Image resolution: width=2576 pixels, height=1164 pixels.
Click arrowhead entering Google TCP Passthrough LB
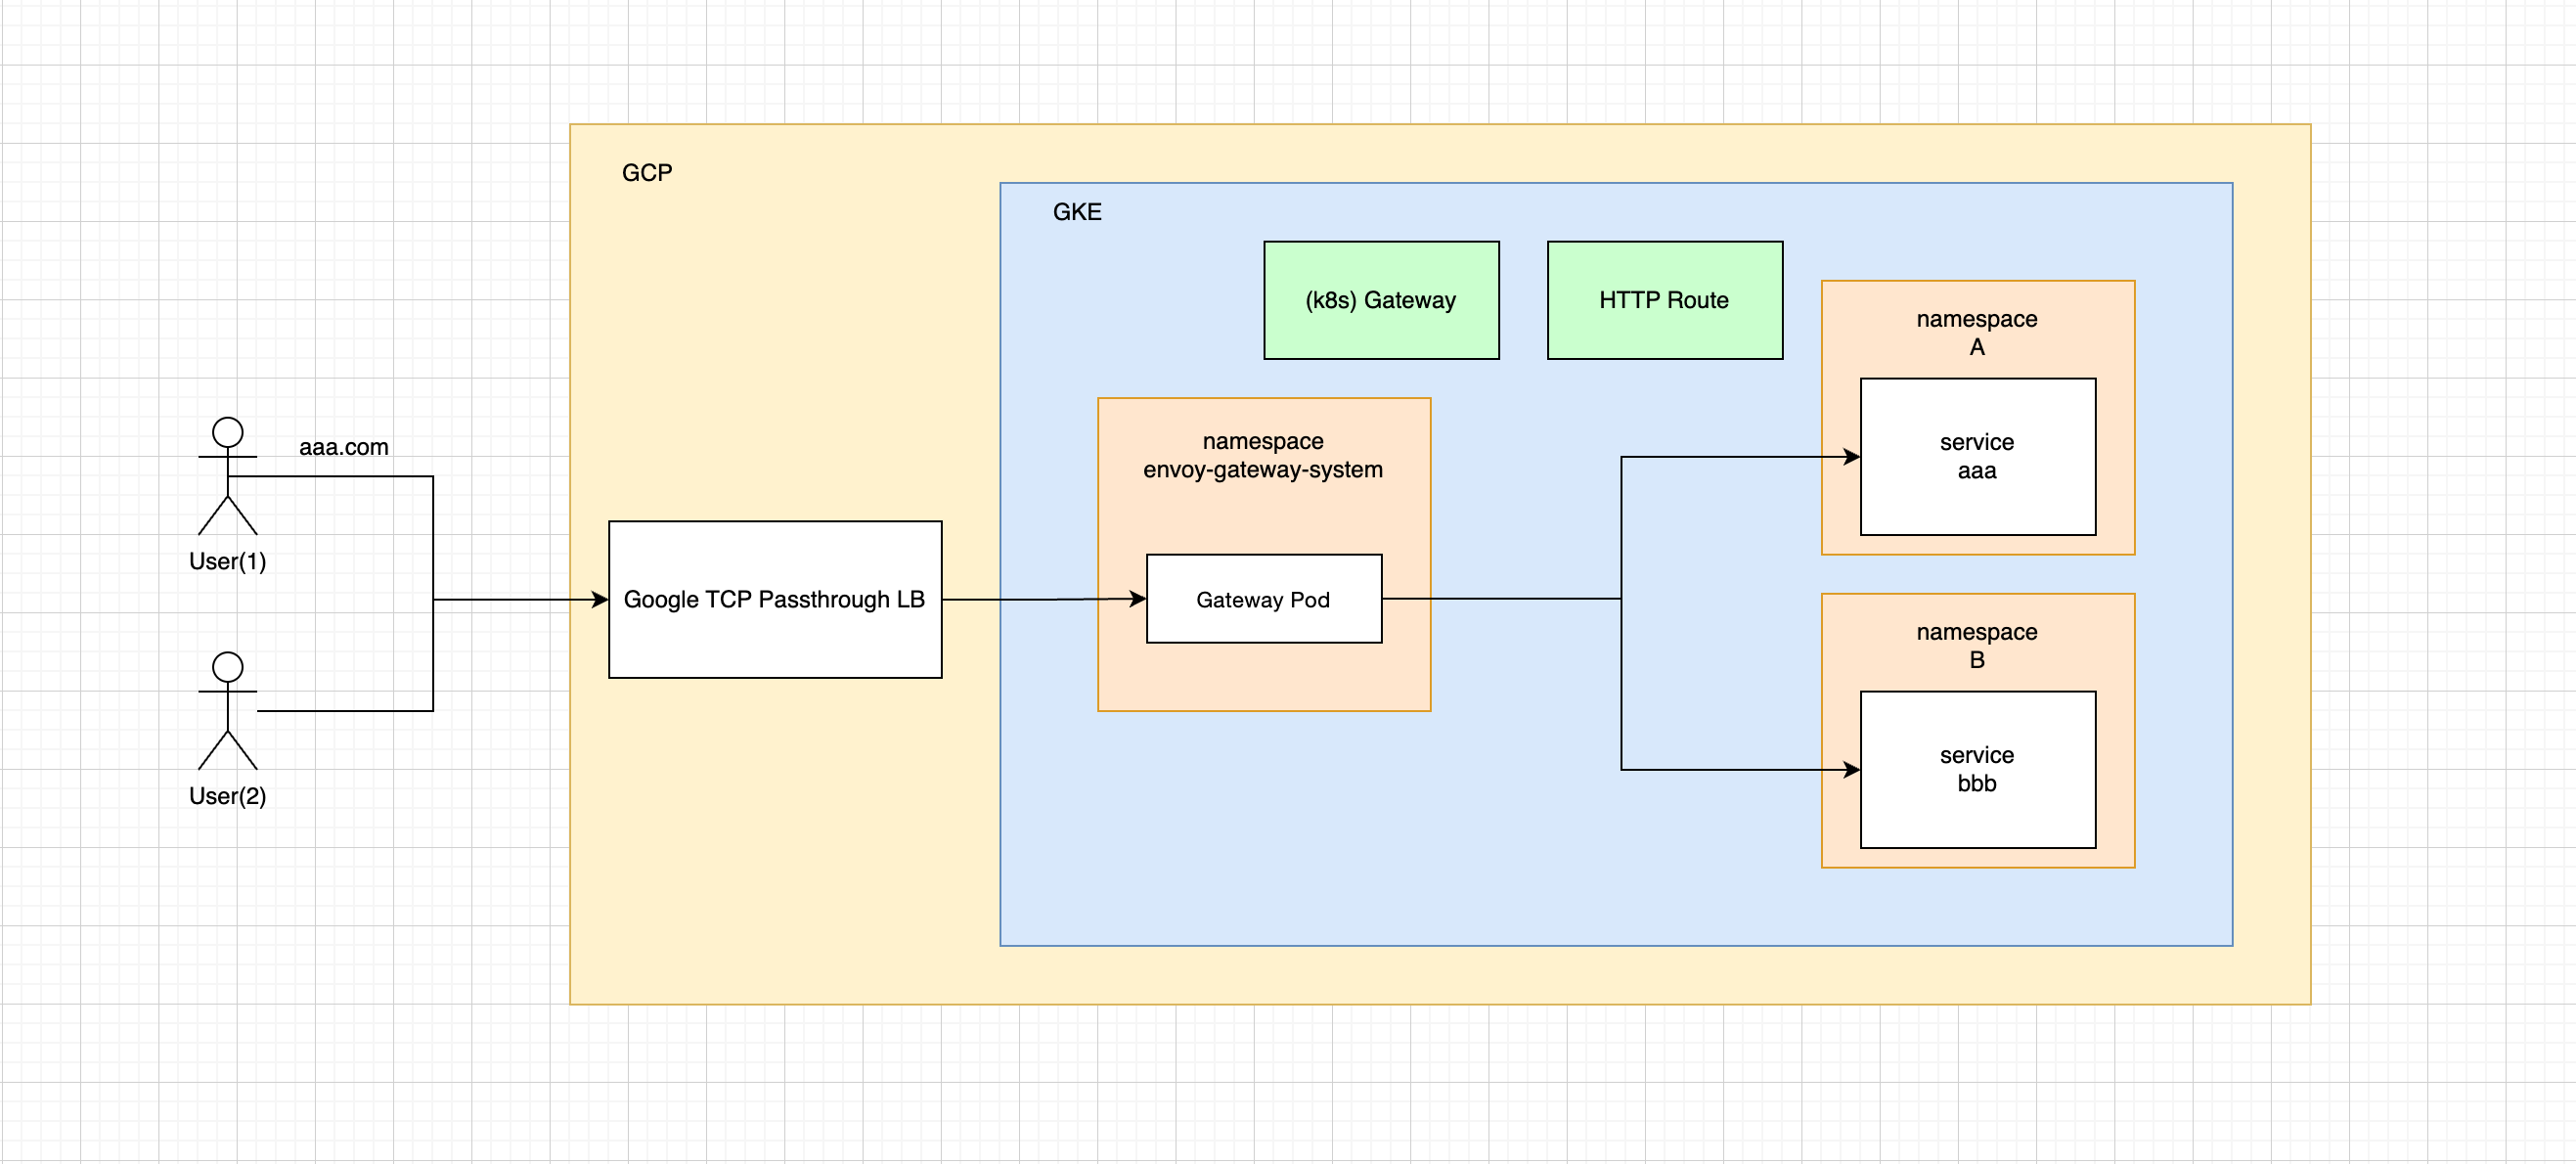(600, 599)
